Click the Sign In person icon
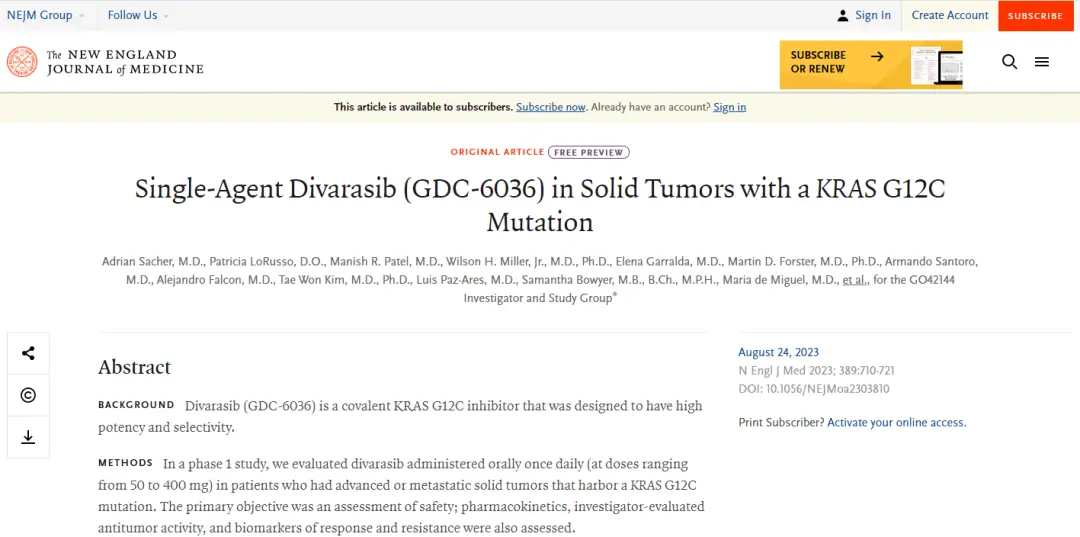 (x=843, y=15)
